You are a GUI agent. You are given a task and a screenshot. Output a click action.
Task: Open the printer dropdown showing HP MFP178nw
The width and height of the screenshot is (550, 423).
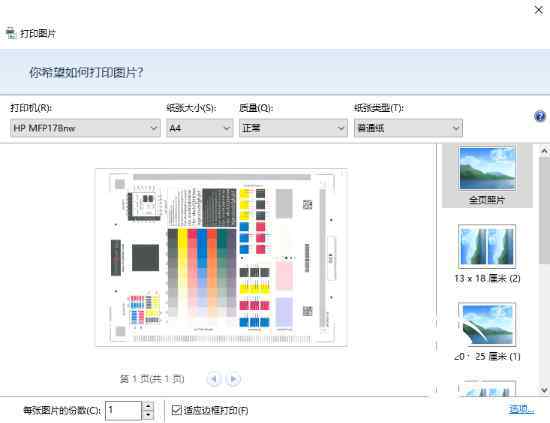(x=85, y=128)
